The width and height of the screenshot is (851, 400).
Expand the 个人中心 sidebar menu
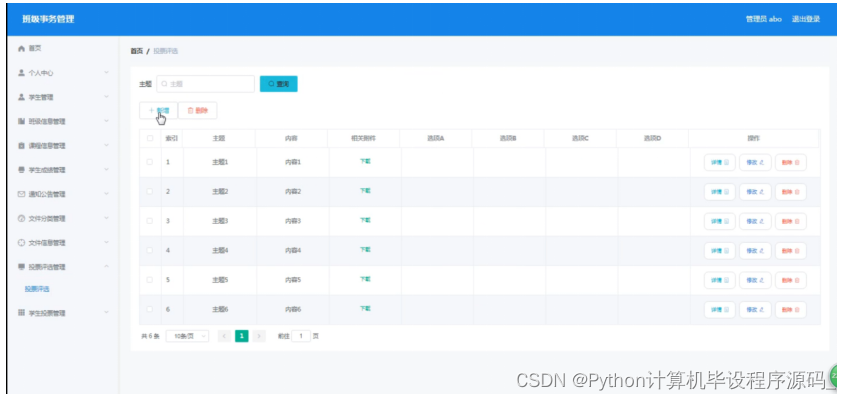click(63, 73)
